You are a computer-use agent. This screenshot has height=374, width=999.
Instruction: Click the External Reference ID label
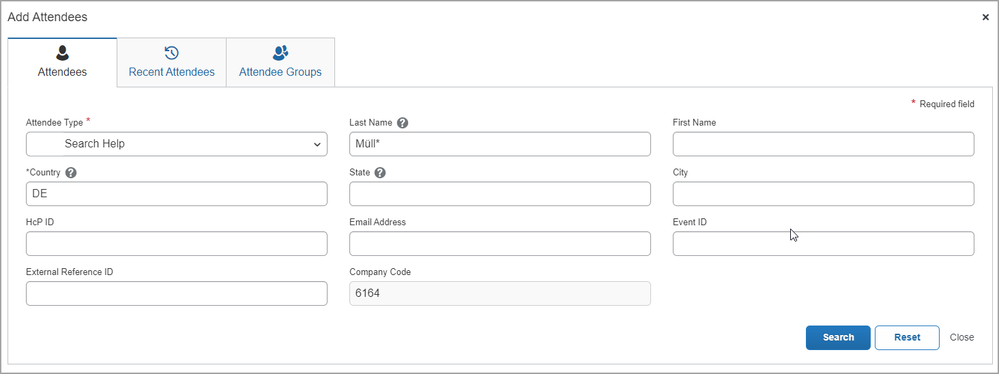(69, 272)
